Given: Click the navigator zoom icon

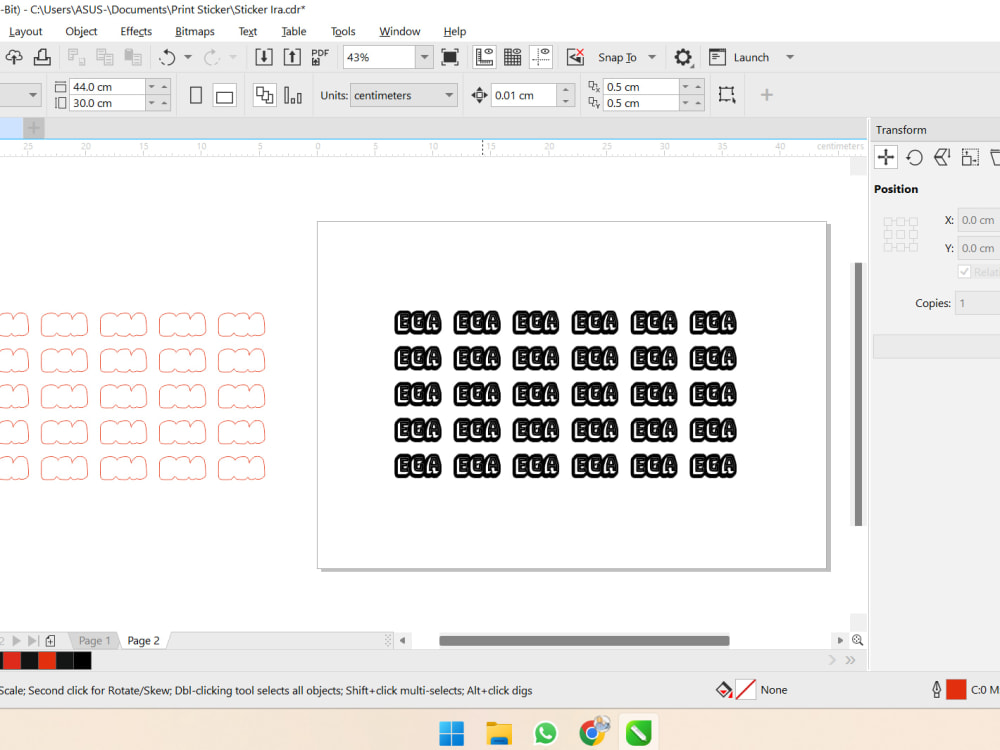Looking at the screenshot, I should (x=858, y=640).
